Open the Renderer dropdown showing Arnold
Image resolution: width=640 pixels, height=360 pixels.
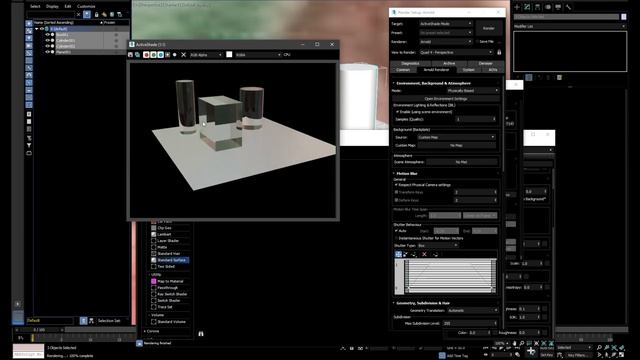click(445, 42)
